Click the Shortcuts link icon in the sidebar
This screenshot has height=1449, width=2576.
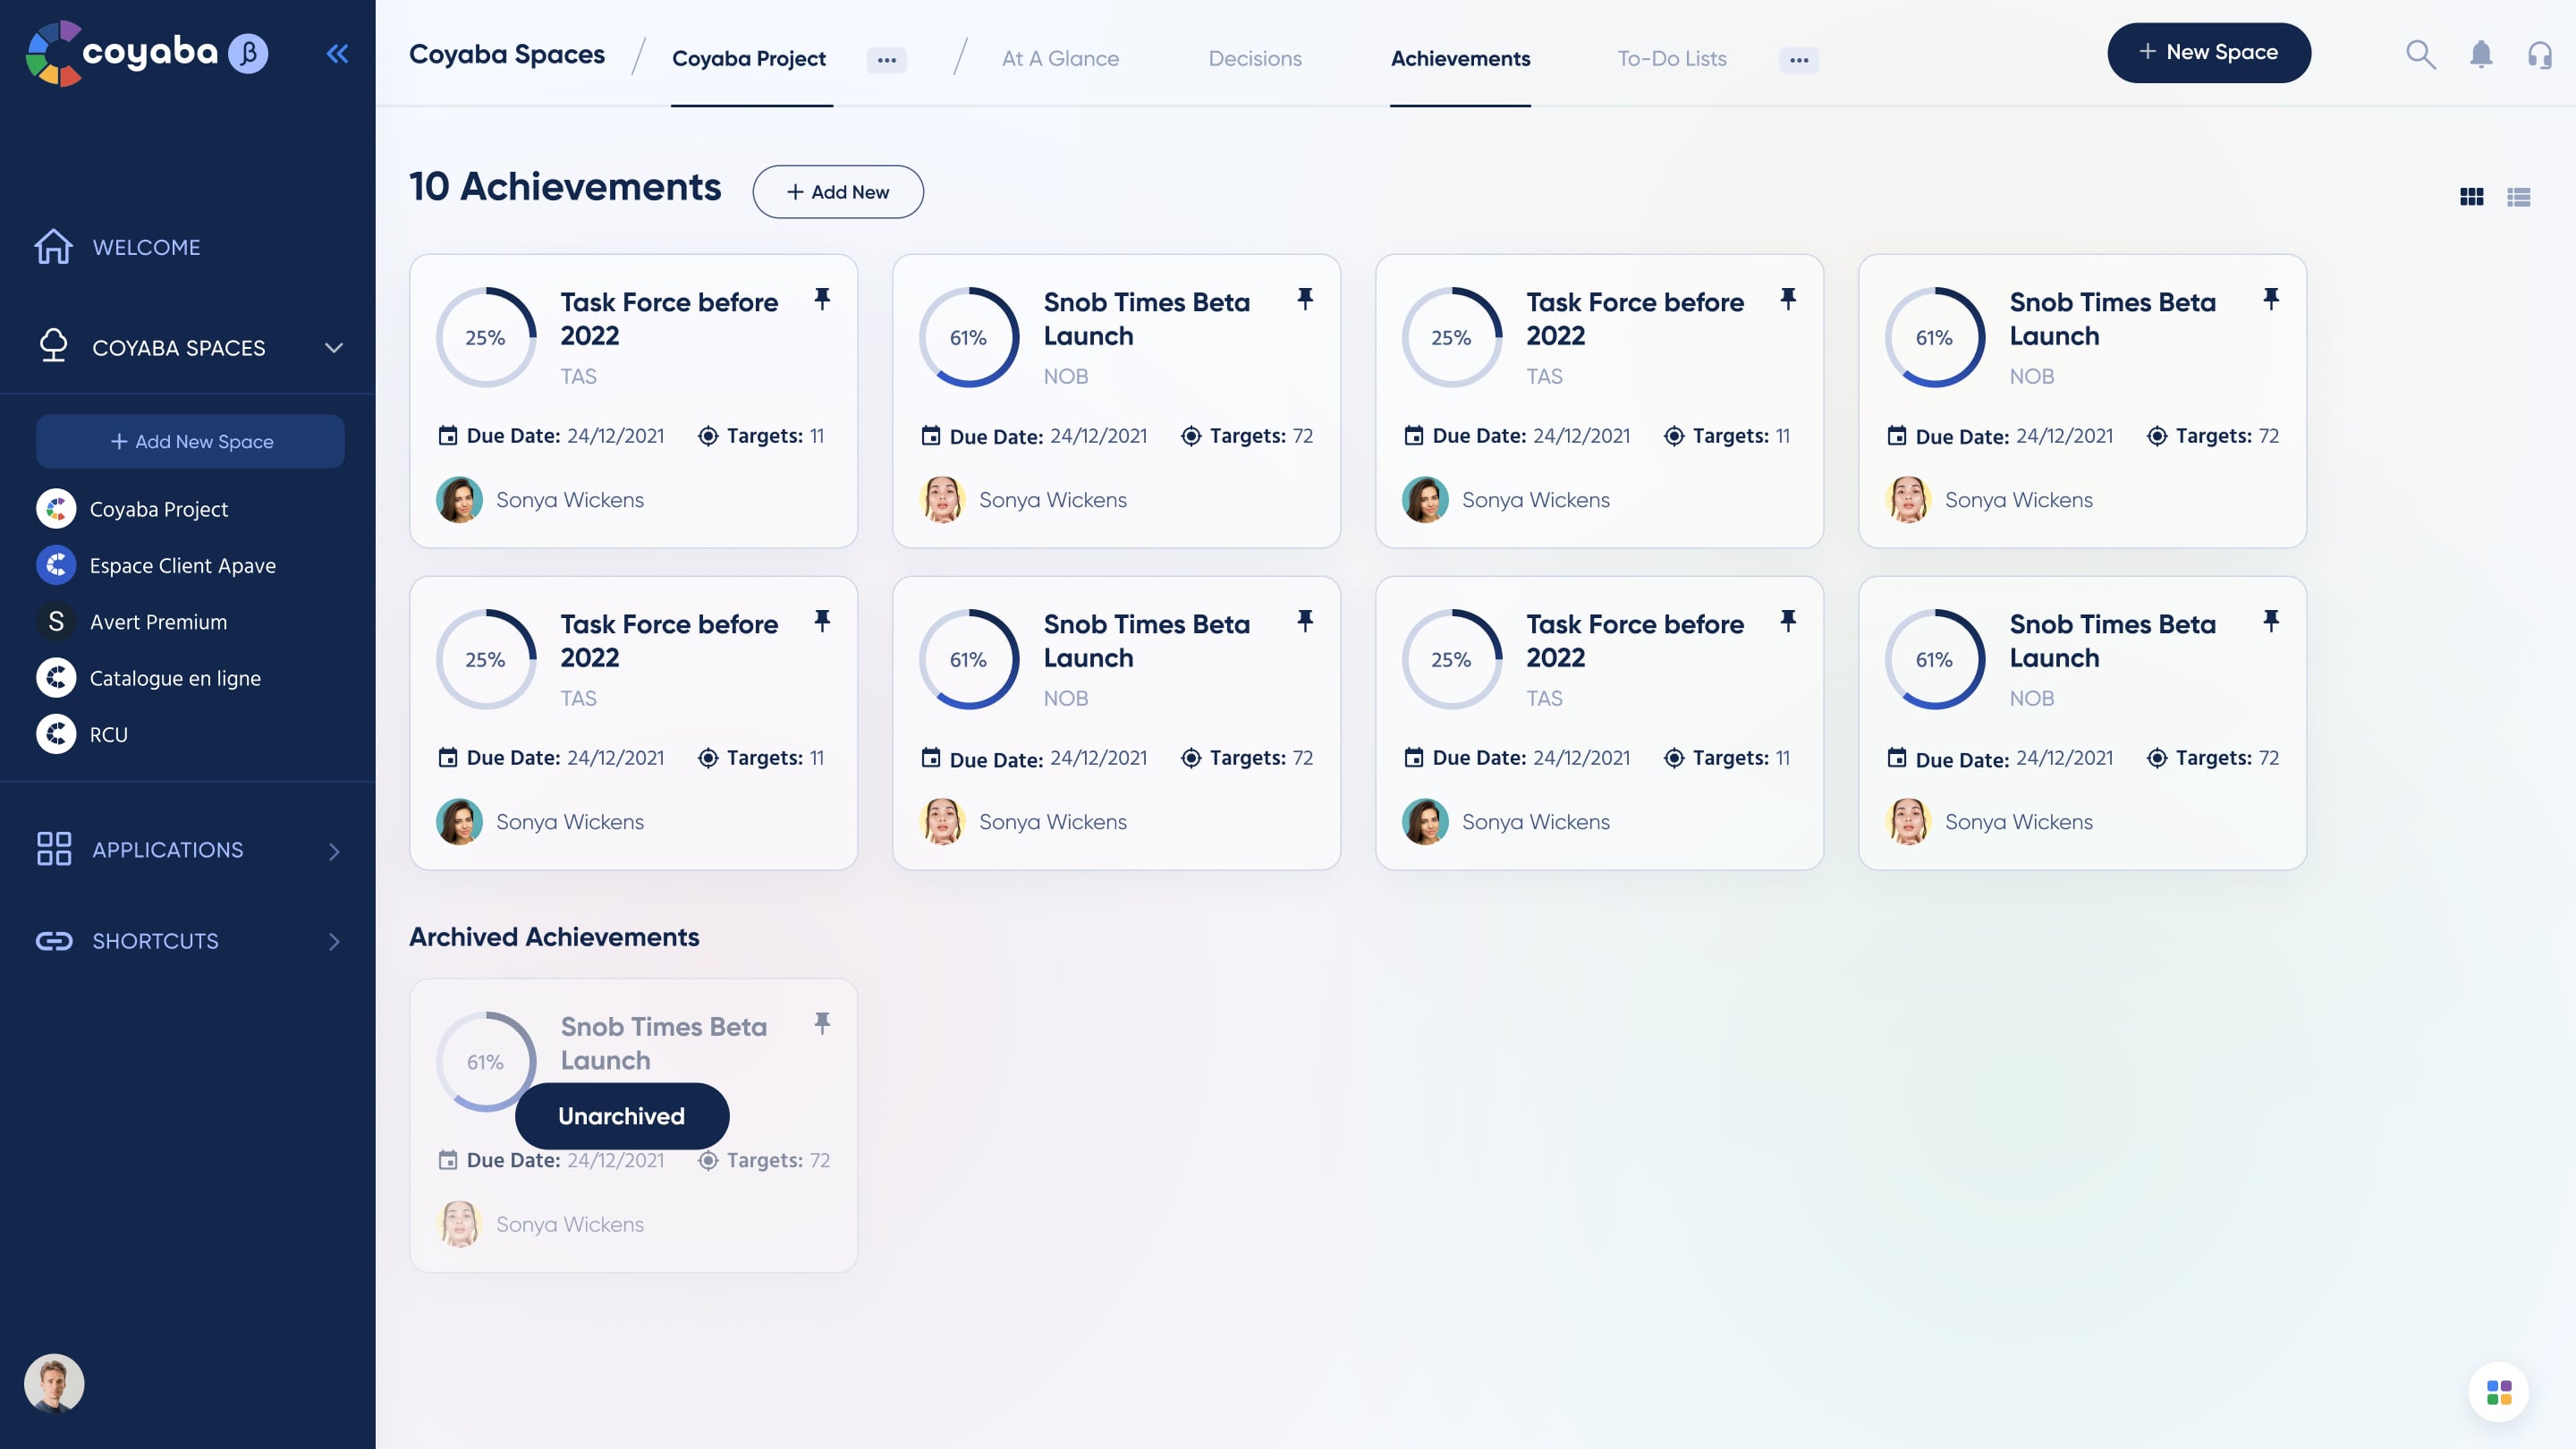tap(54, 941)
